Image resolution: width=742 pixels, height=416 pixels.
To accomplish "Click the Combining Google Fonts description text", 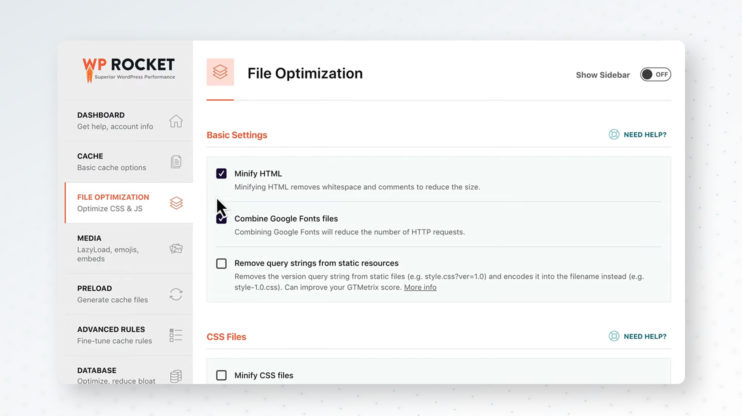I will 349,232.
